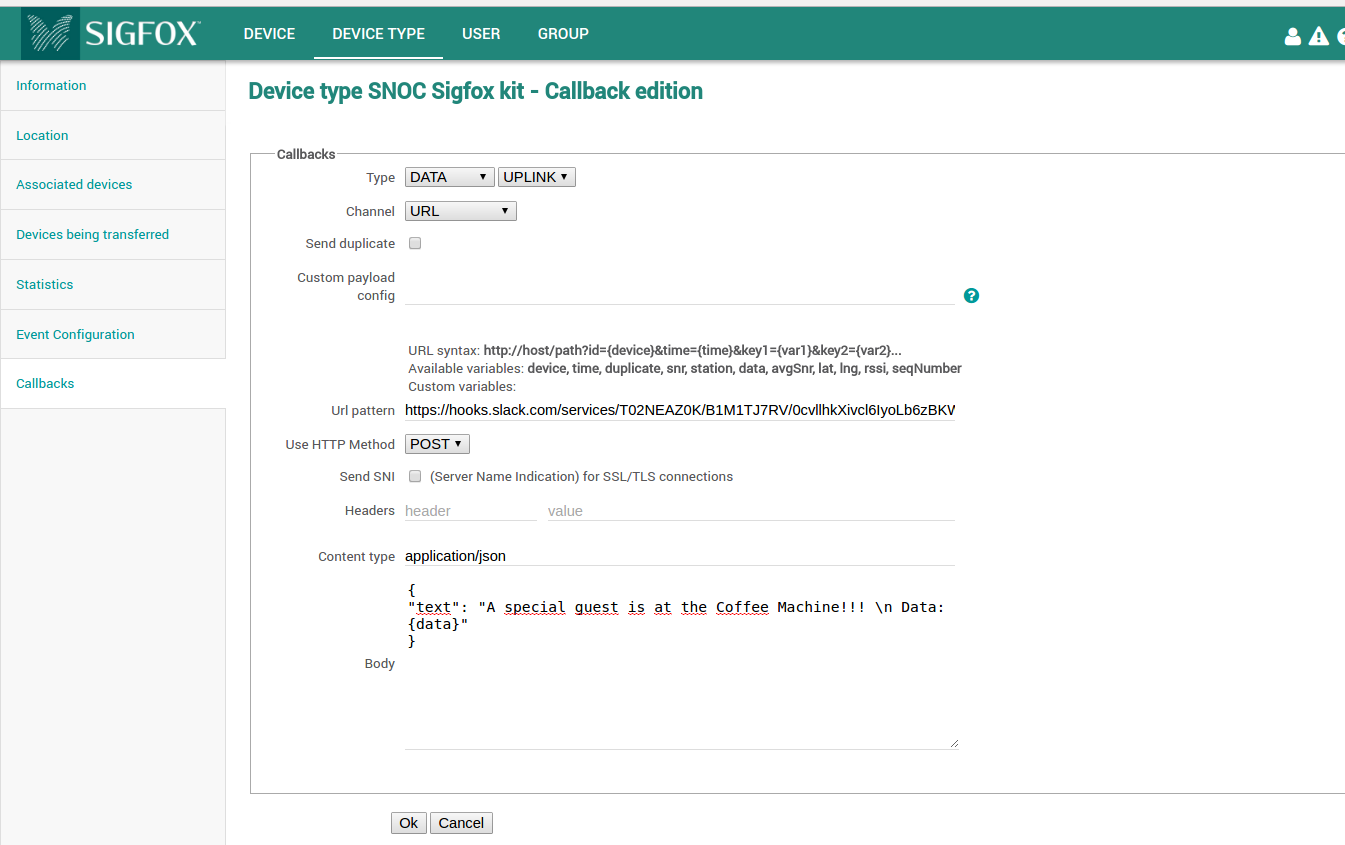Image resolution: width=1345 pixels, height=845 pixels.
Task: Open the user profile icon
Action: coord(1293,36)
